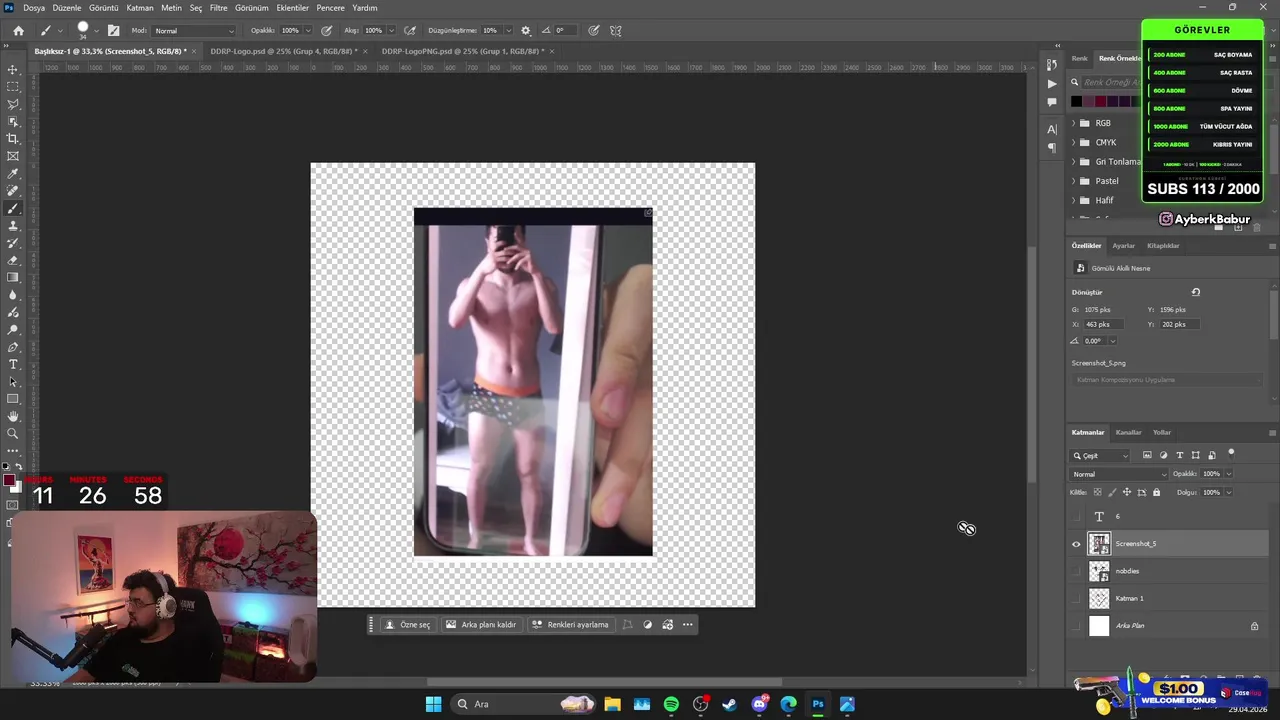Show the Katman 1 layer
The image size is (1280, 720).
click(1076, 598)
